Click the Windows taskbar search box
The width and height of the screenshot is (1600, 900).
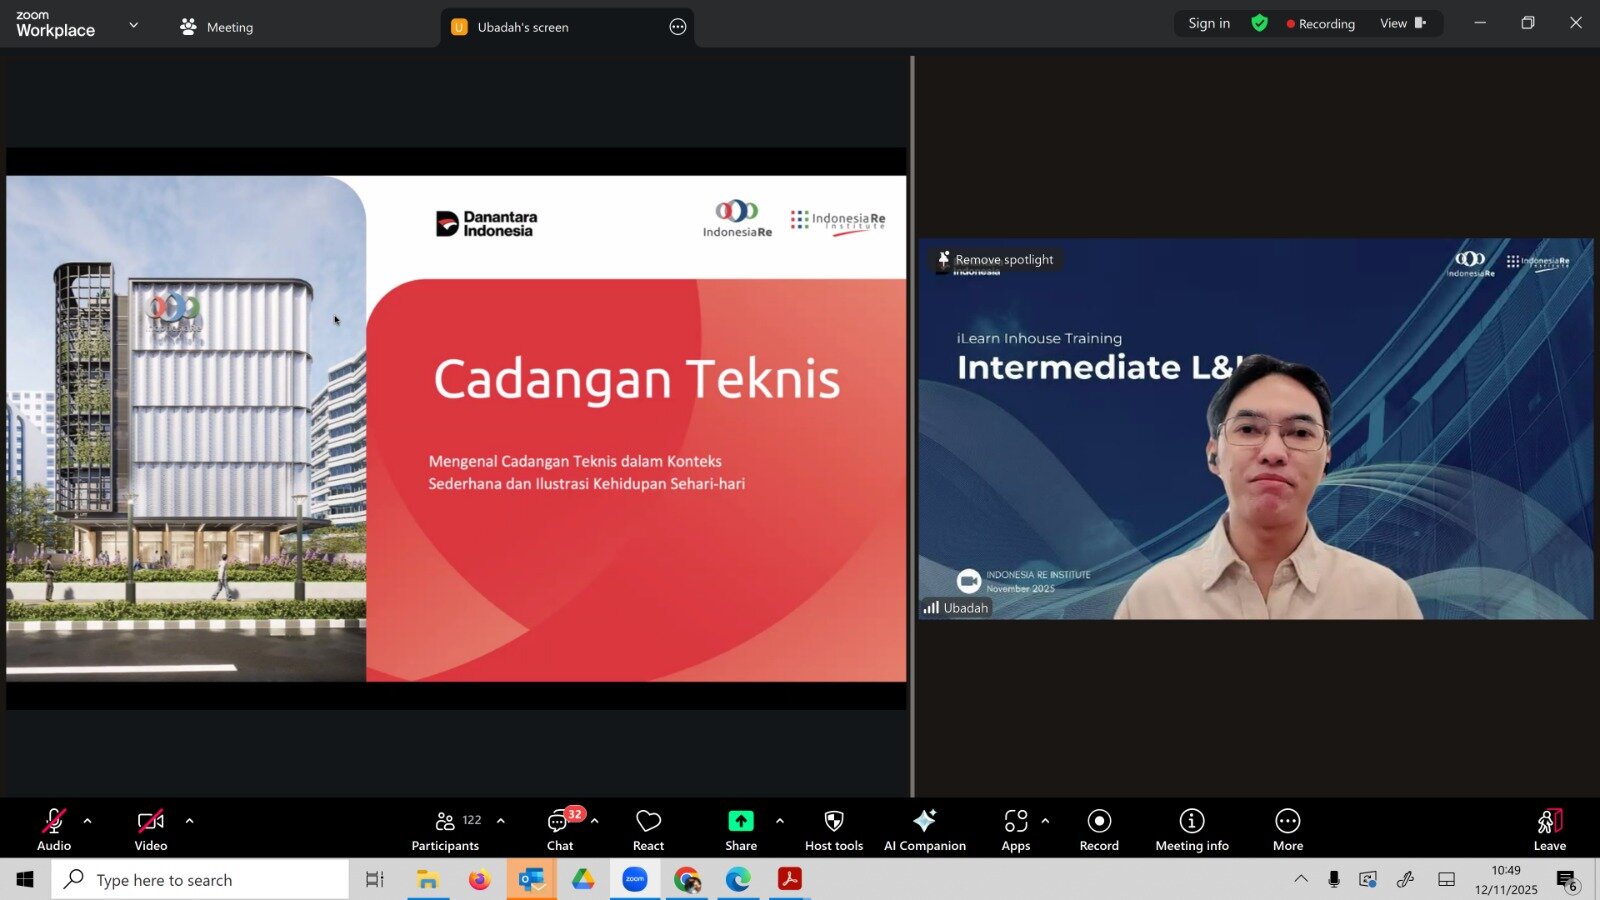[x=200, y=880]
